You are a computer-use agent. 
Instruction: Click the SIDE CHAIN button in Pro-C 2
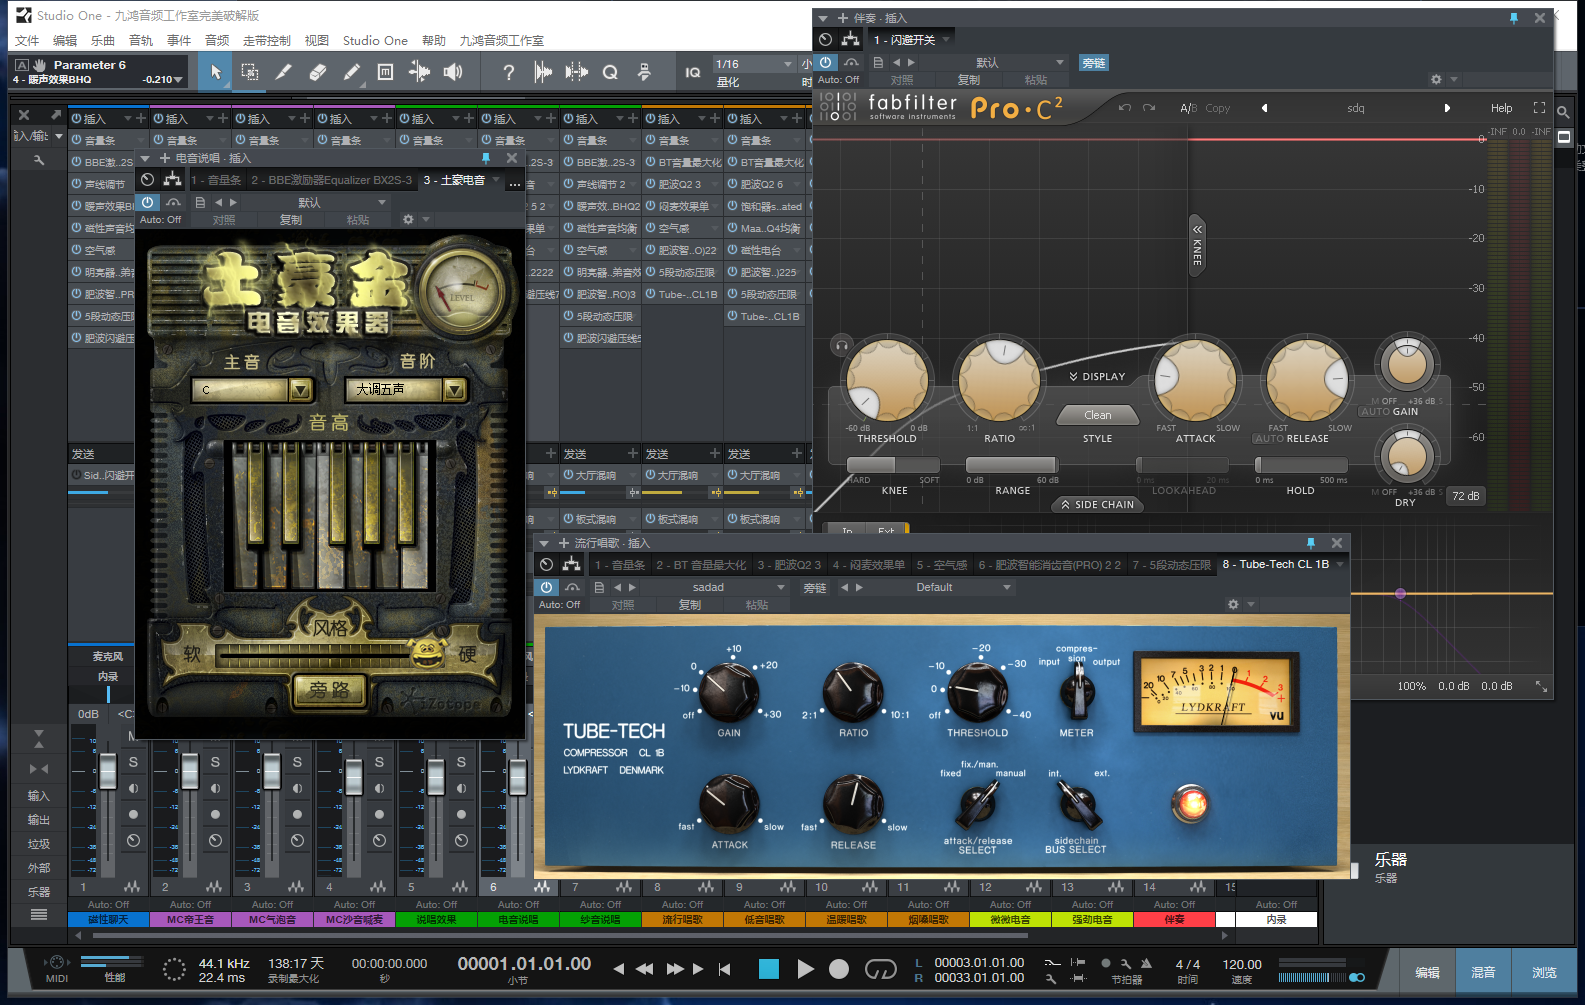(x=1097, y=505)
